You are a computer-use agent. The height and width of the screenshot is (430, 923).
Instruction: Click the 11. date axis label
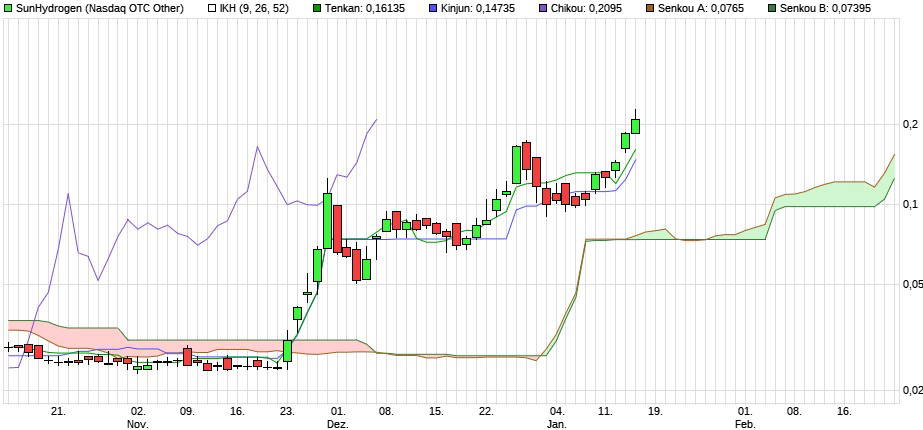(606, 412)
